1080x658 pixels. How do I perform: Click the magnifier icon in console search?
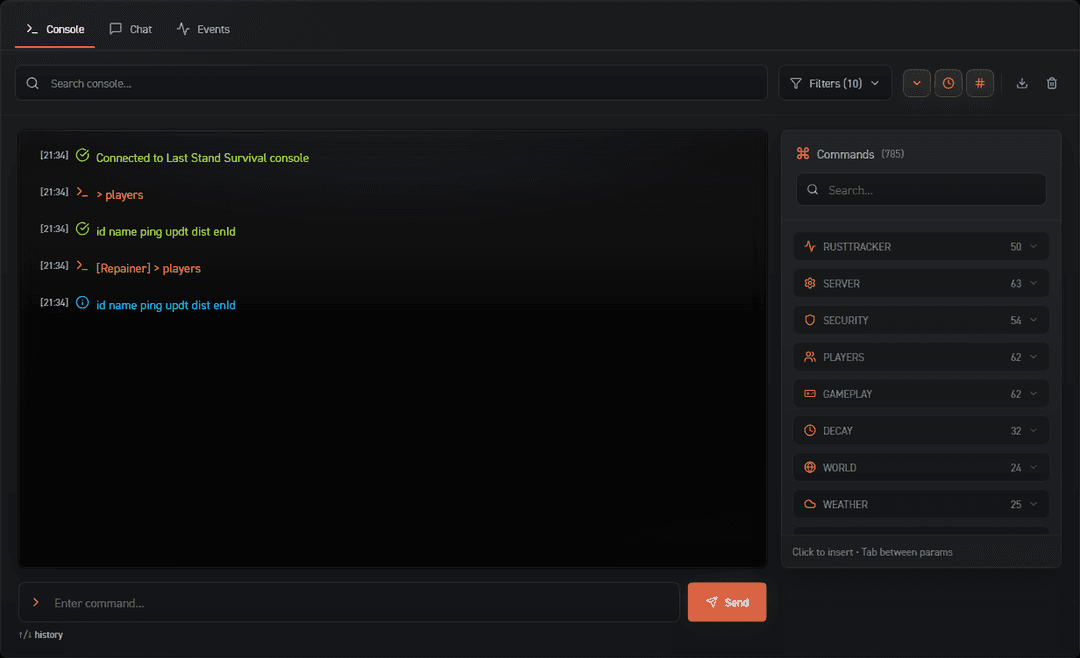click(x=32, y=83)
